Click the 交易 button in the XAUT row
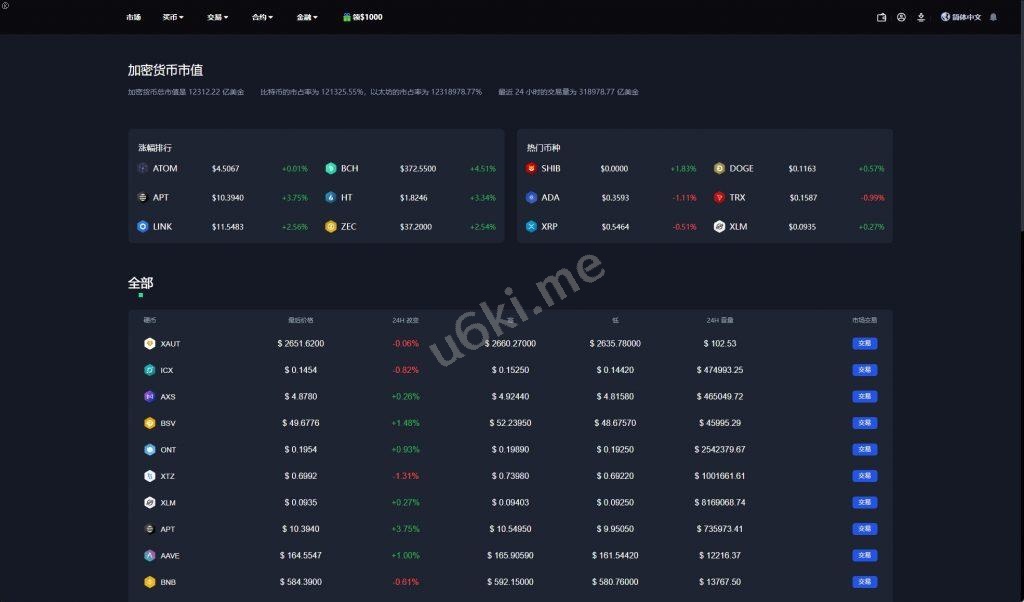 point(864,344)
